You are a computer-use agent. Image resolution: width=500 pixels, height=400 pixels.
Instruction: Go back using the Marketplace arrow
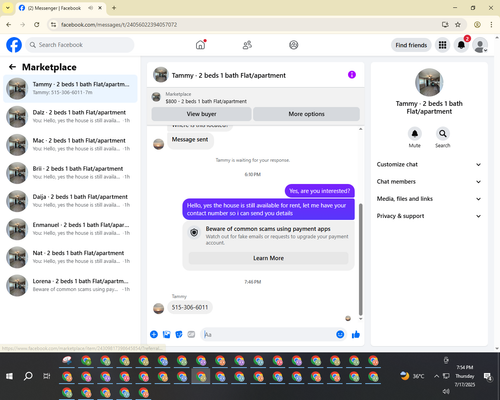tap(12, 67)
